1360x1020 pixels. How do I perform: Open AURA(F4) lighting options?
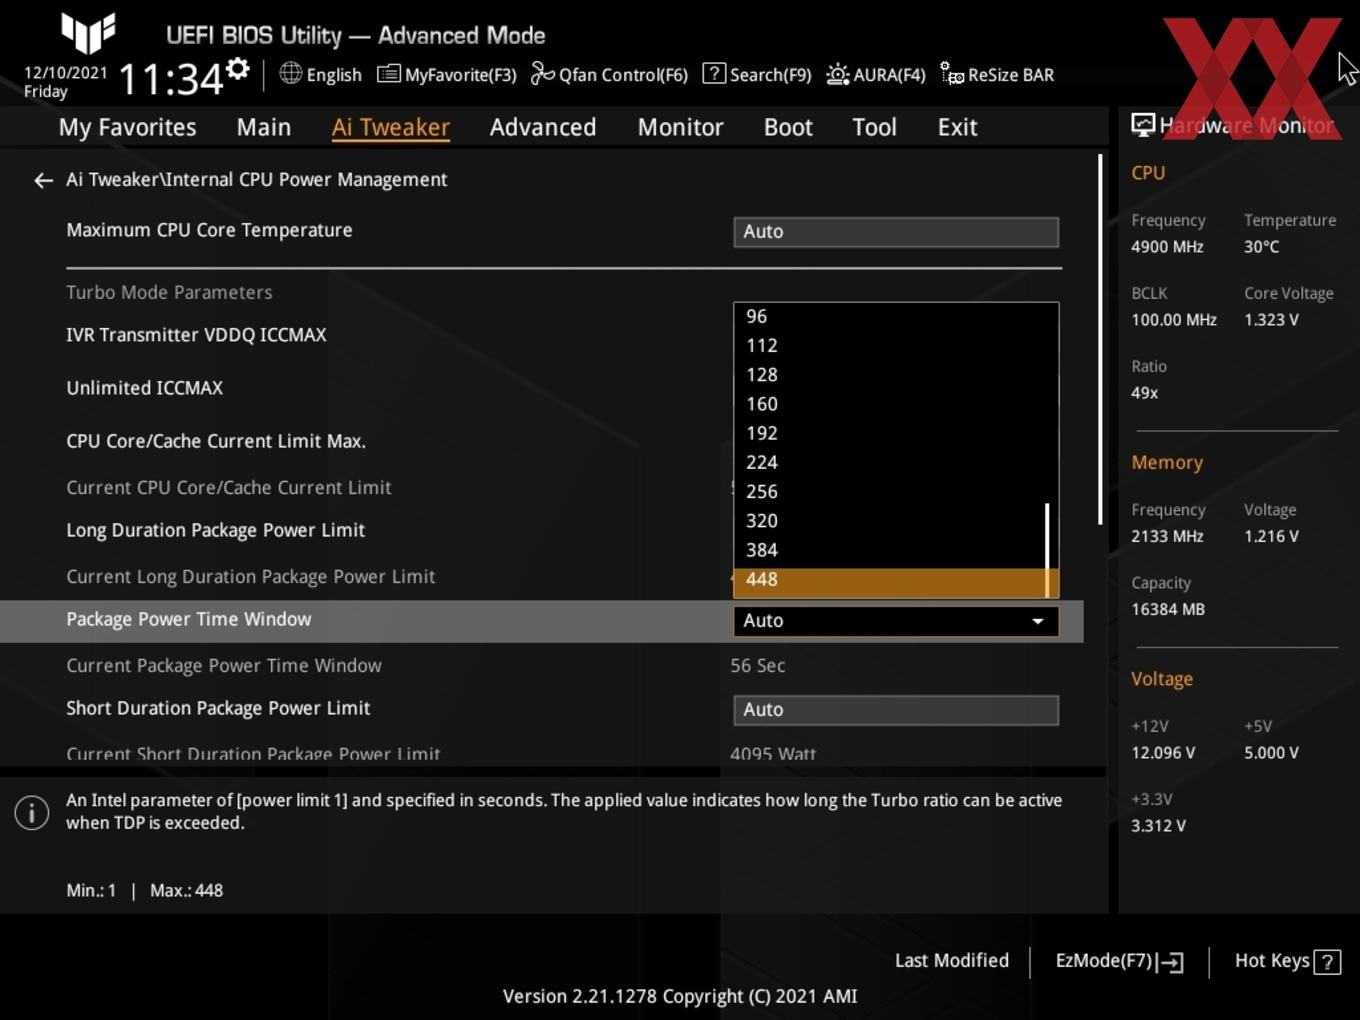(876, 75)
